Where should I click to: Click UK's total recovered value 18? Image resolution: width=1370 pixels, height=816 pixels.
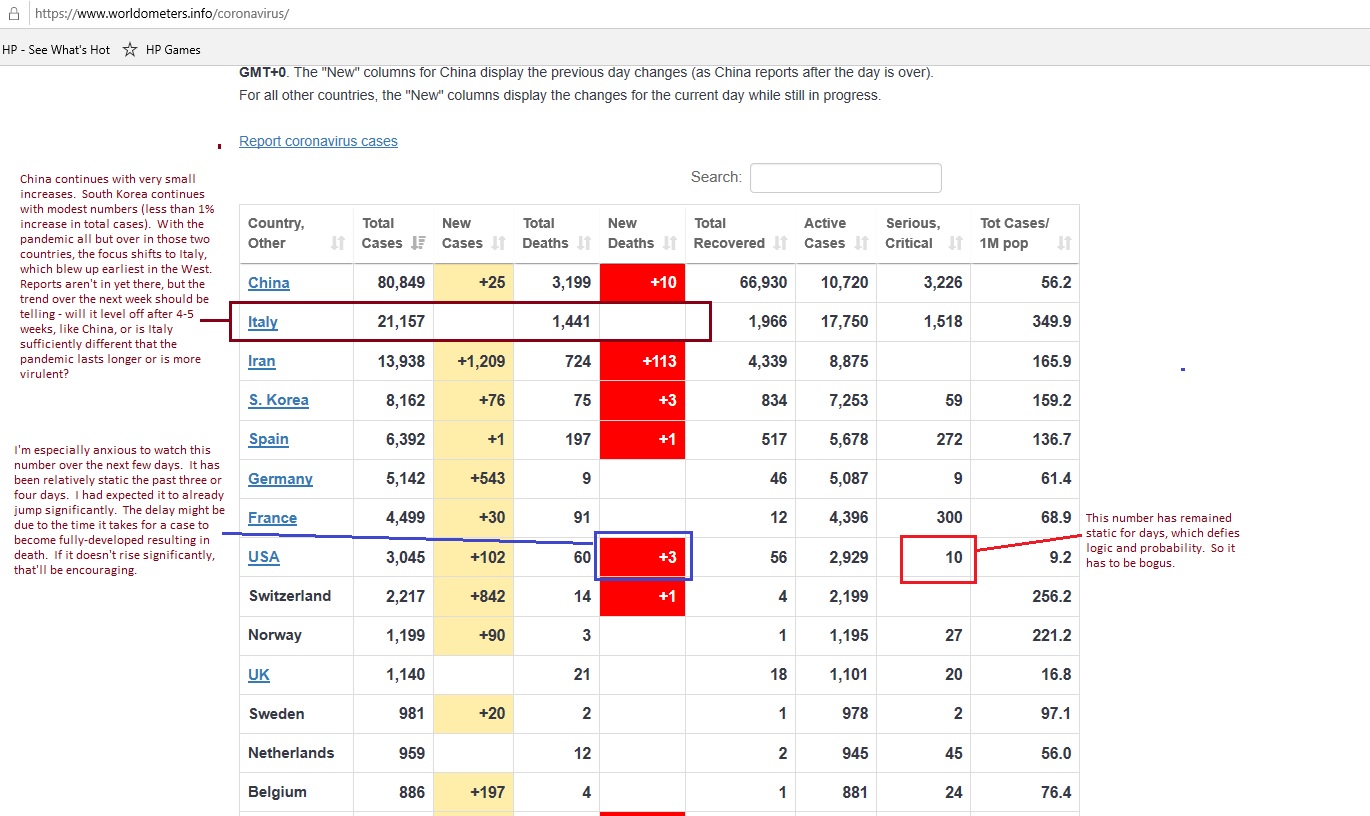pyautogui.click(x=778, y=675)
